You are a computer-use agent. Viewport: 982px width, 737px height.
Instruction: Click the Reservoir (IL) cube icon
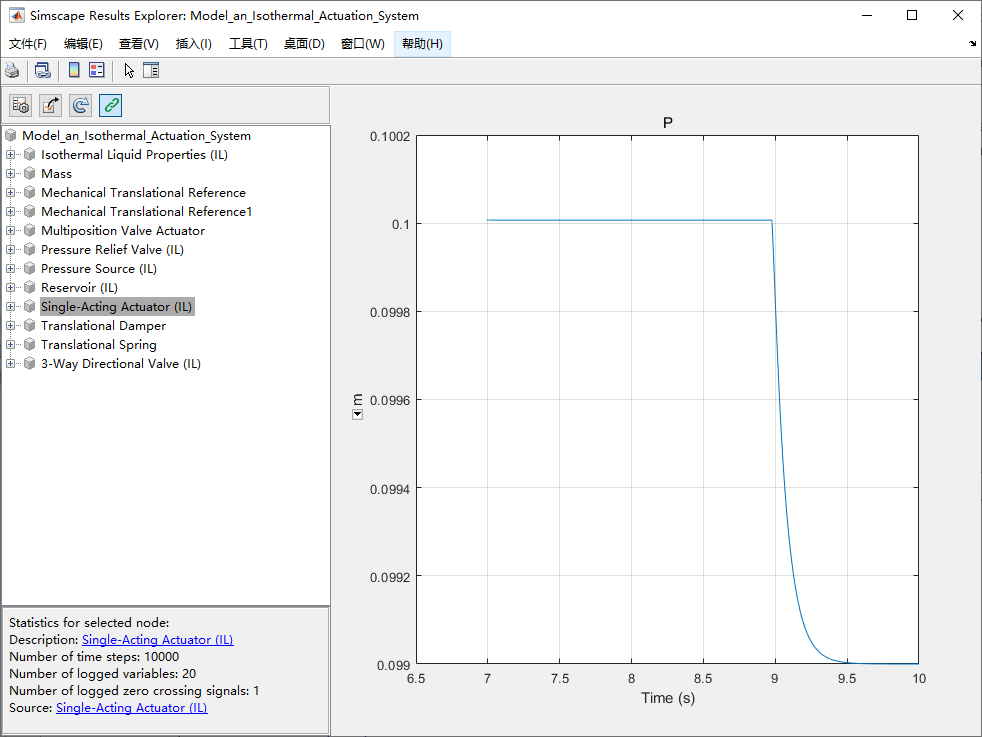tap(29, 287)
